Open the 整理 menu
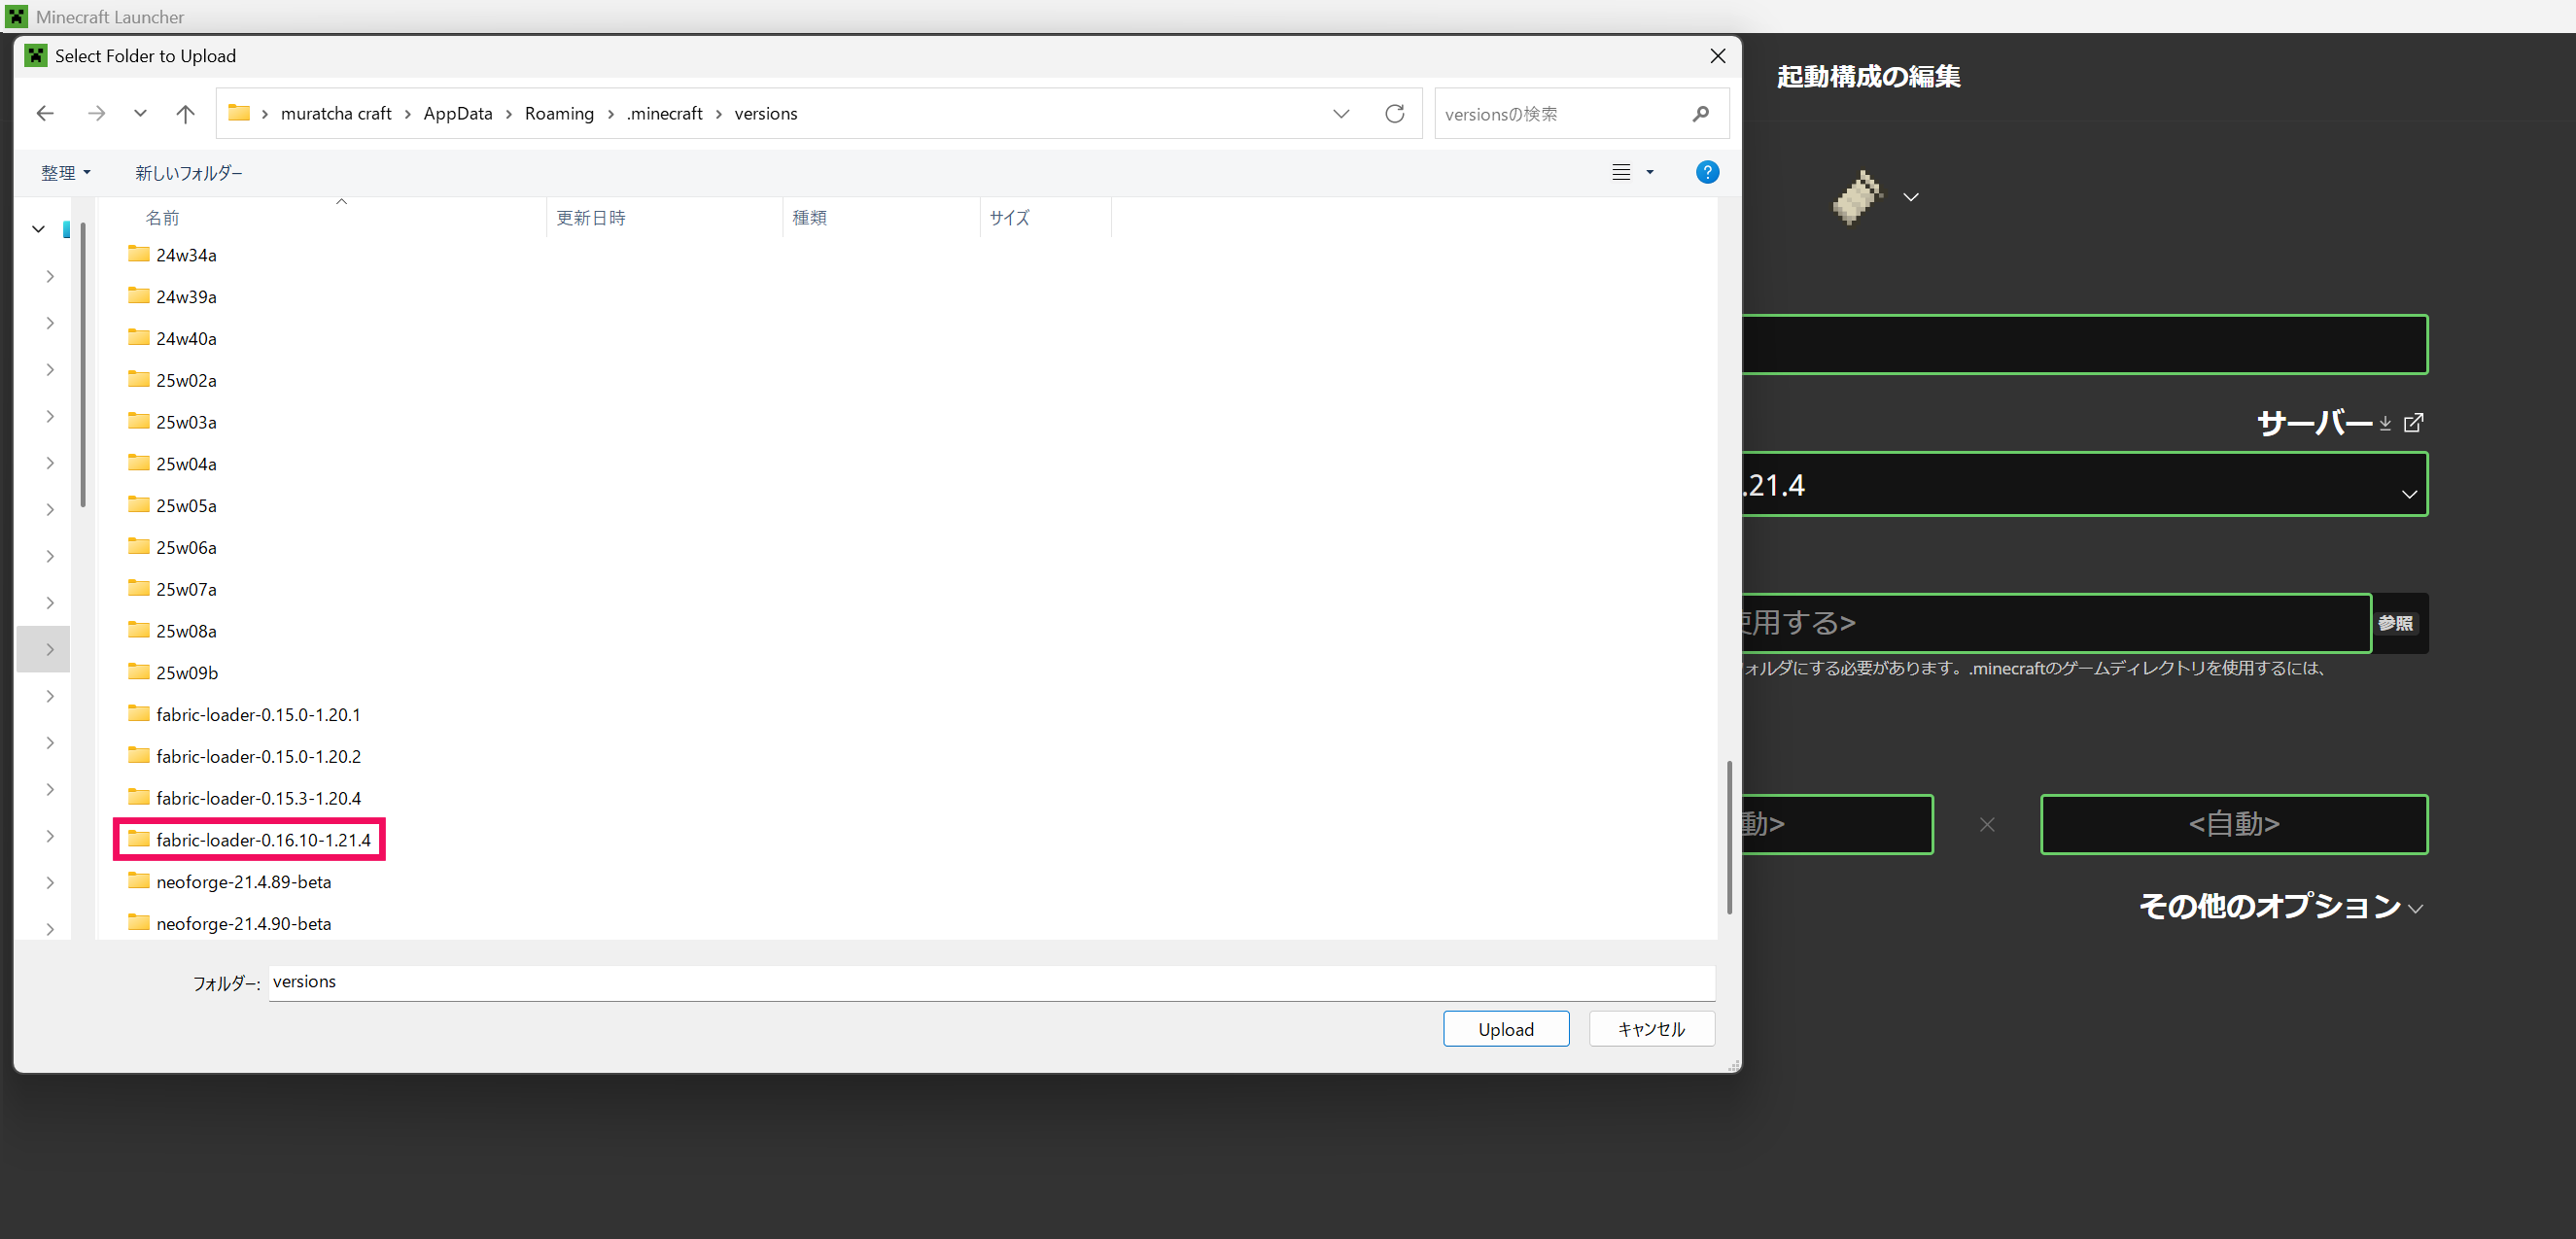Screen dimensions: 2576x1239 point(65,172)
